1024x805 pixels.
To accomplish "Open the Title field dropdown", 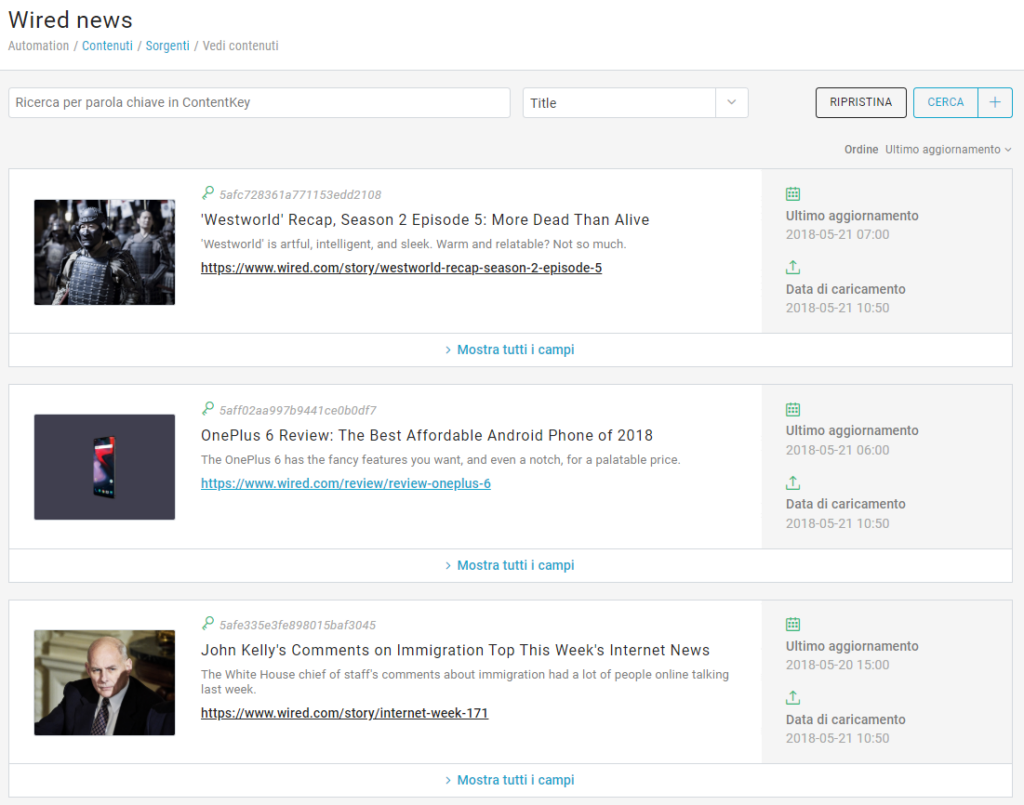I will pos(731,103).
